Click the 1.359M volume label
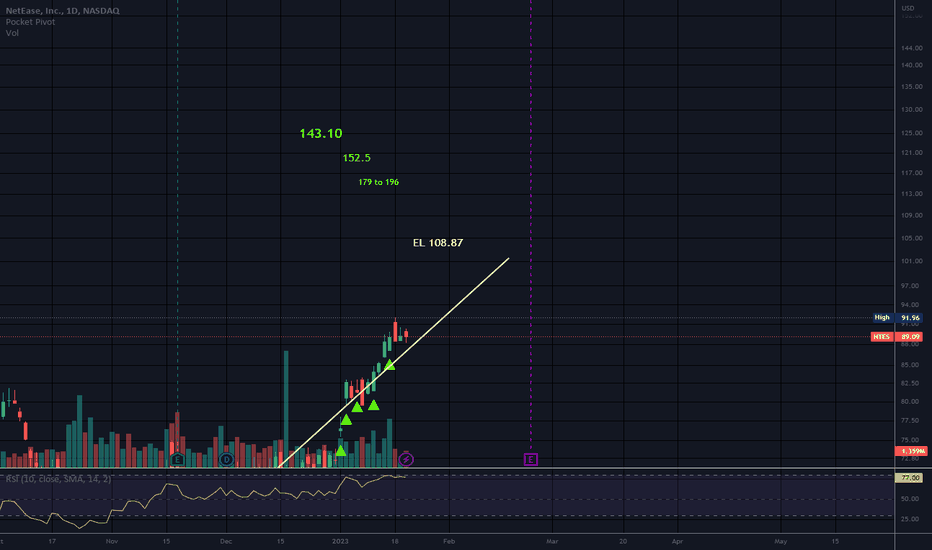The width and height of the screenshot is (932, 550). pyautogui.click(x=910, y=451)
